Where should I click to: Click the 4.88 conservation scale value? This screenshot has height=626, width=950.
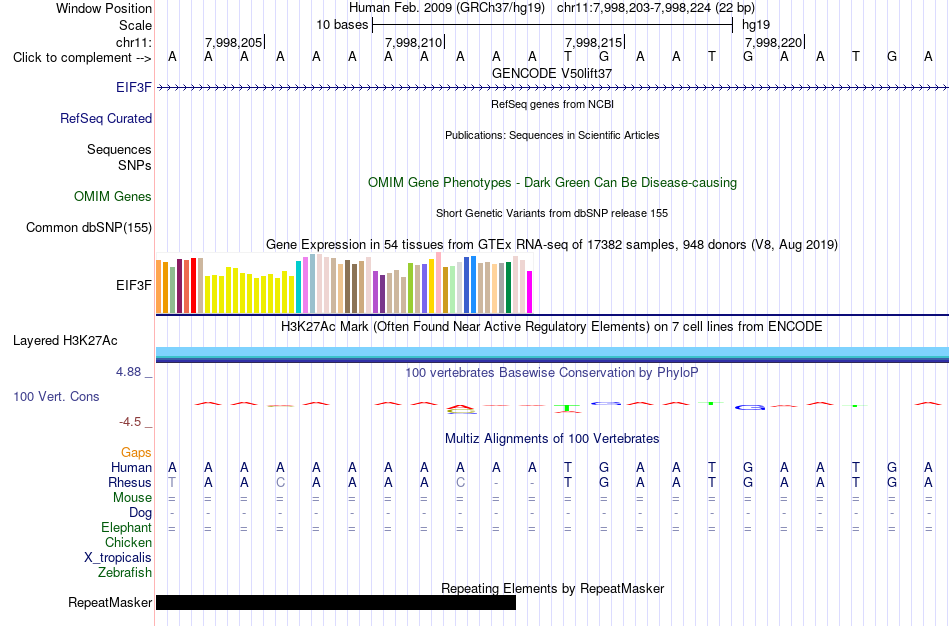pos(128,371)
